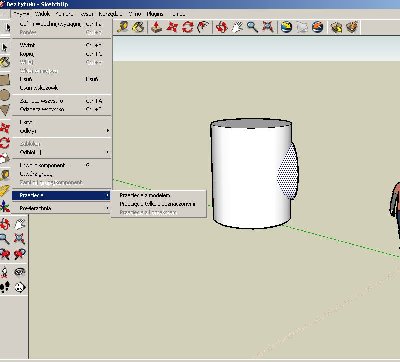Expand the submenu arrow above the Make Component entry

(x=107, y=152)
